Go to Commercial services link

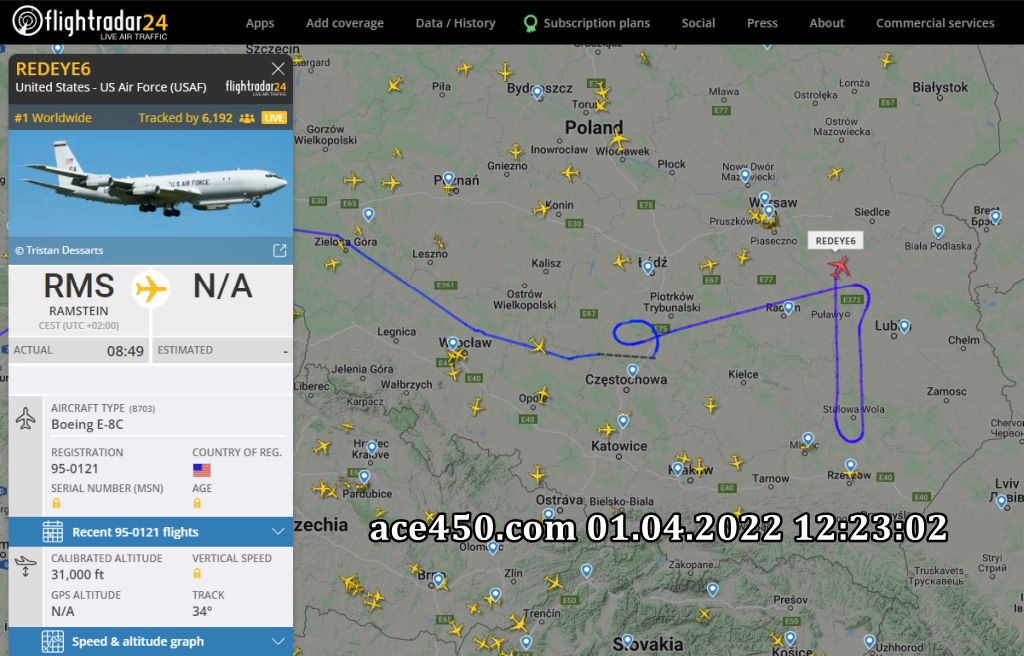[x=935, y=23]
